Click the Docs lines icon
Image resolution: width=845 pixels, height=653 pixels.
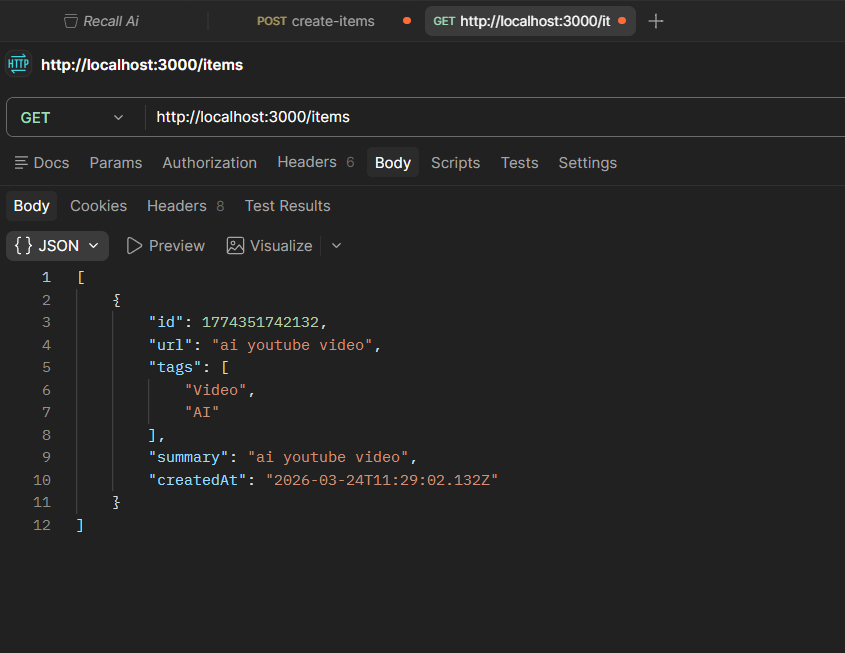21,163
